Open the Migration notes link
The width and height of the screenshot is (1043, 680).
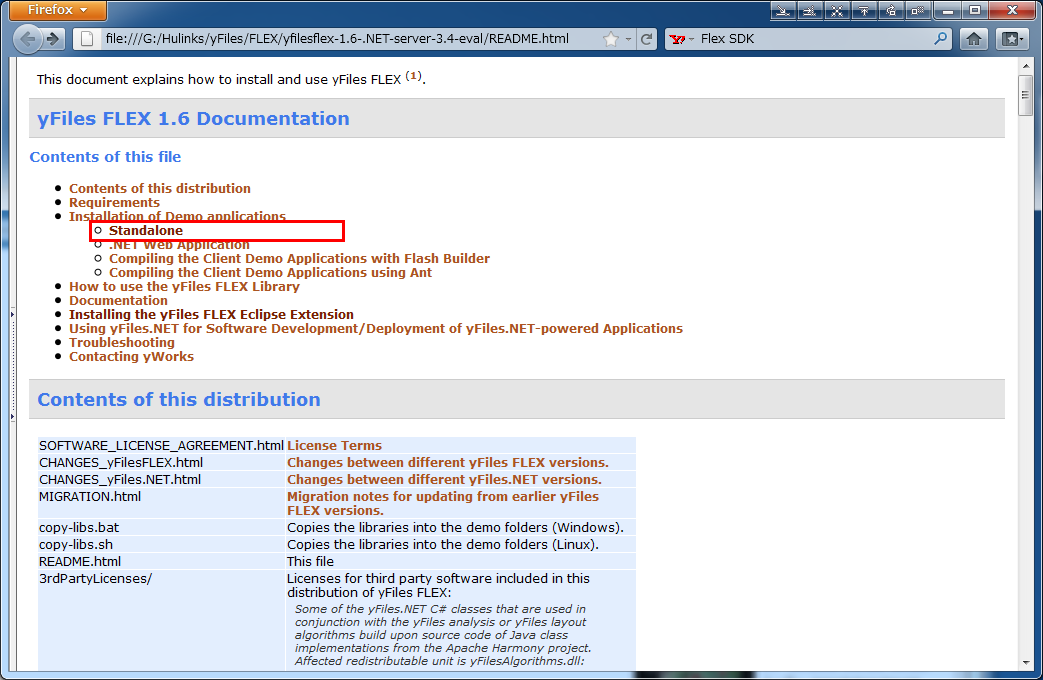443,504
